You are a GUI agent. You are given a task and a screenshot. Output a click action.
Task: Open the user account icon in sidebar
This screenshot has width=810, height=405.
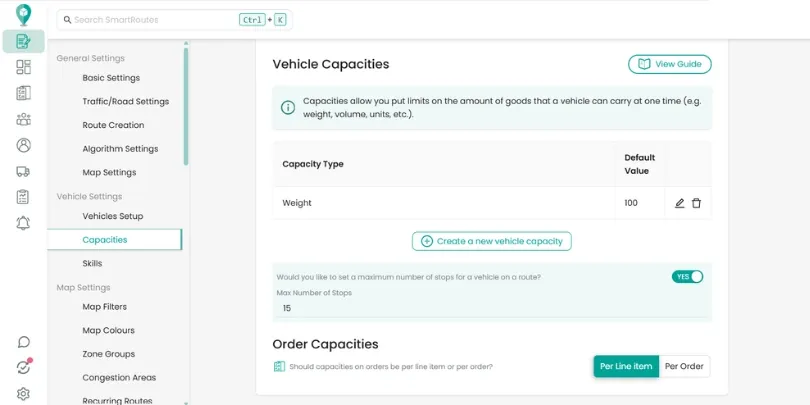coord(23,145)
